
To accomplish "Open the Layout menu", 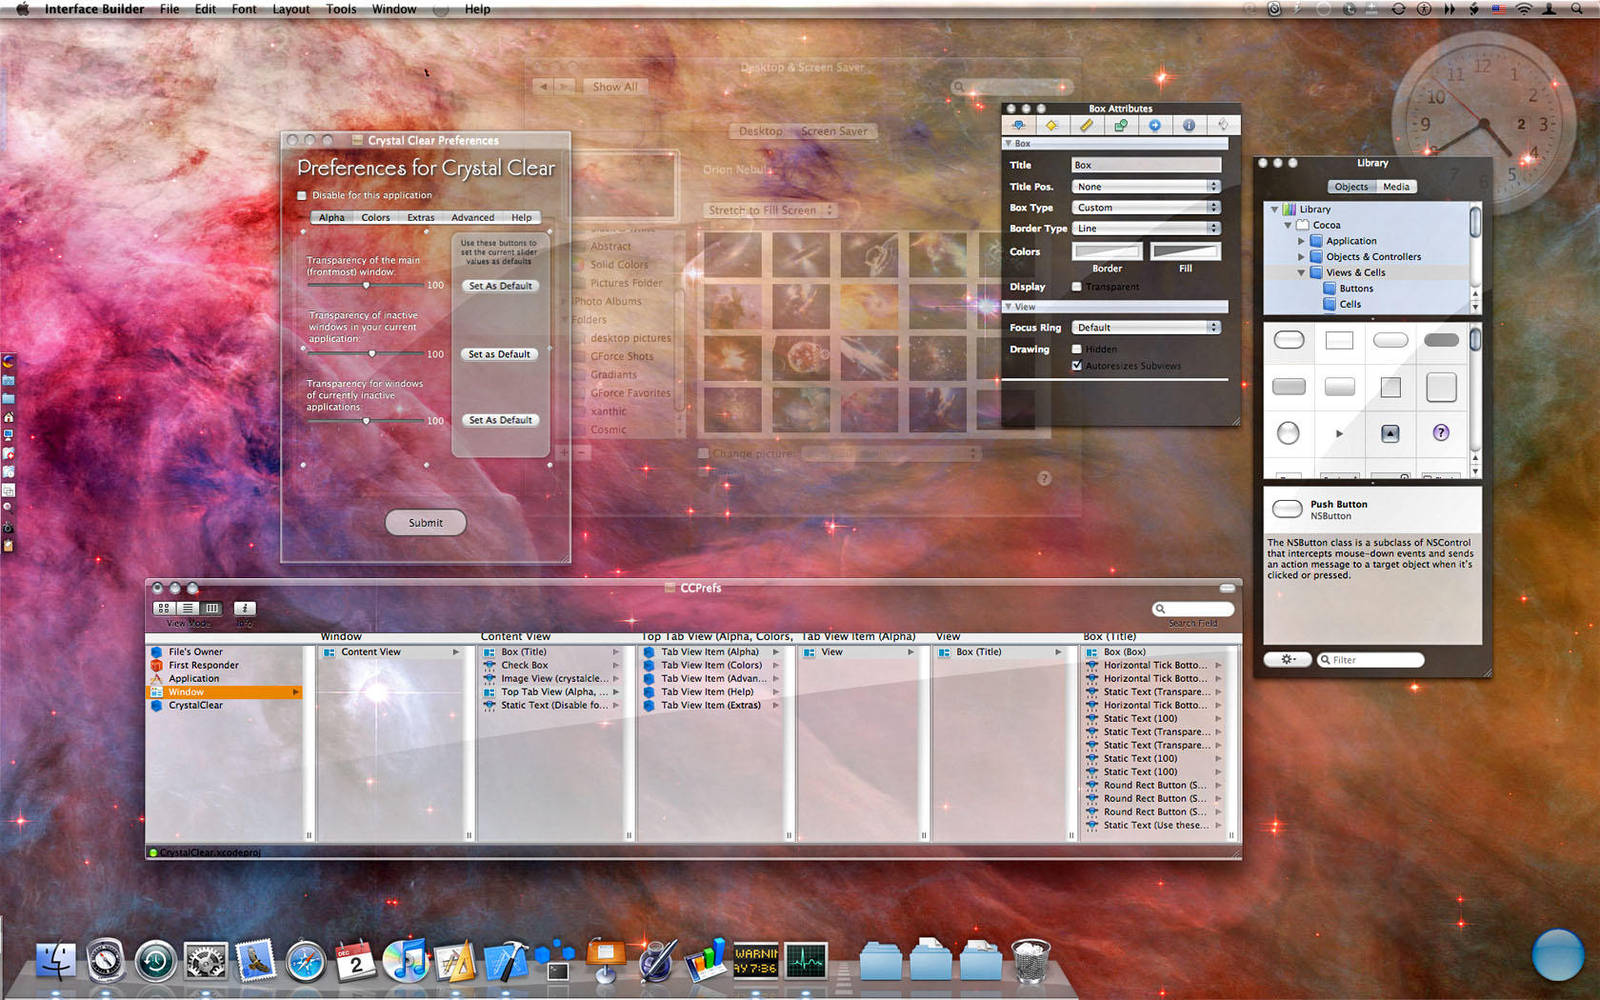I will [291, 9].
